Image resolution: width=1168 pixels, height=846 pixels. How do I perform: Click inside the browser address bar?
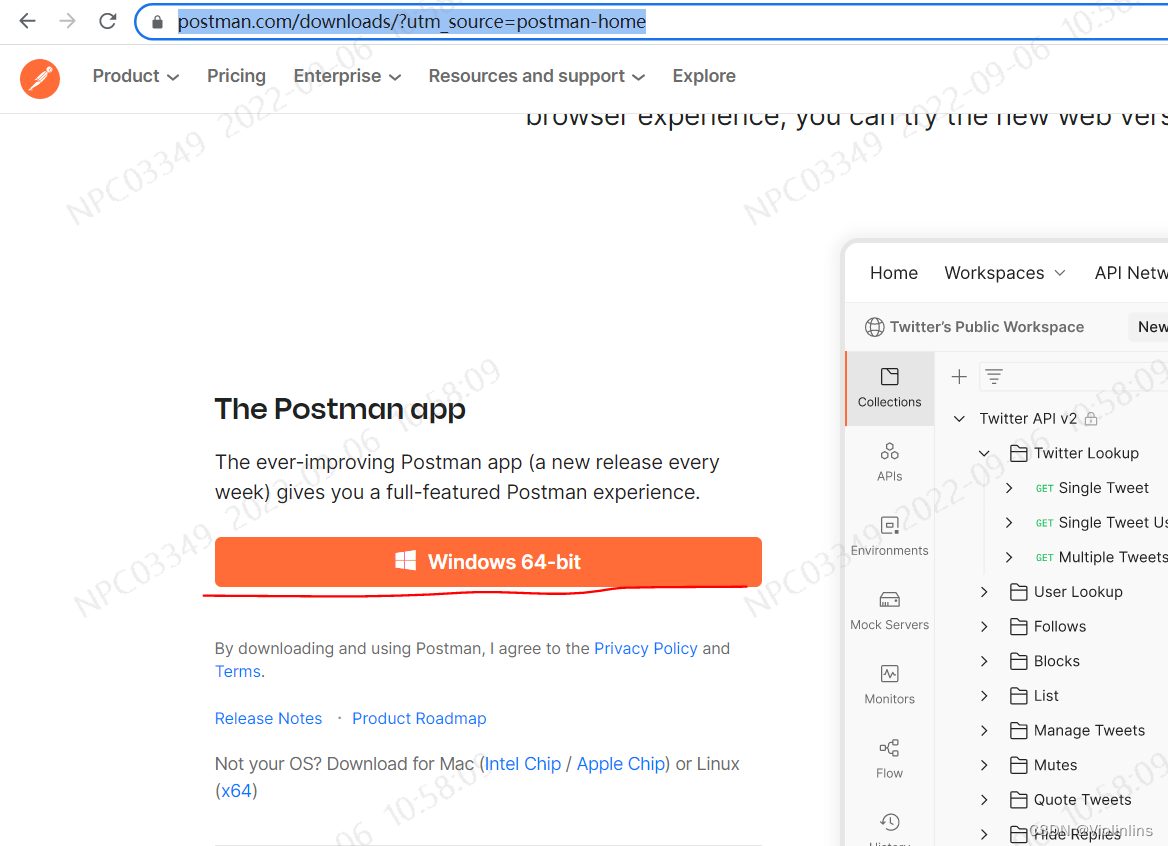(x=410, y=20)
